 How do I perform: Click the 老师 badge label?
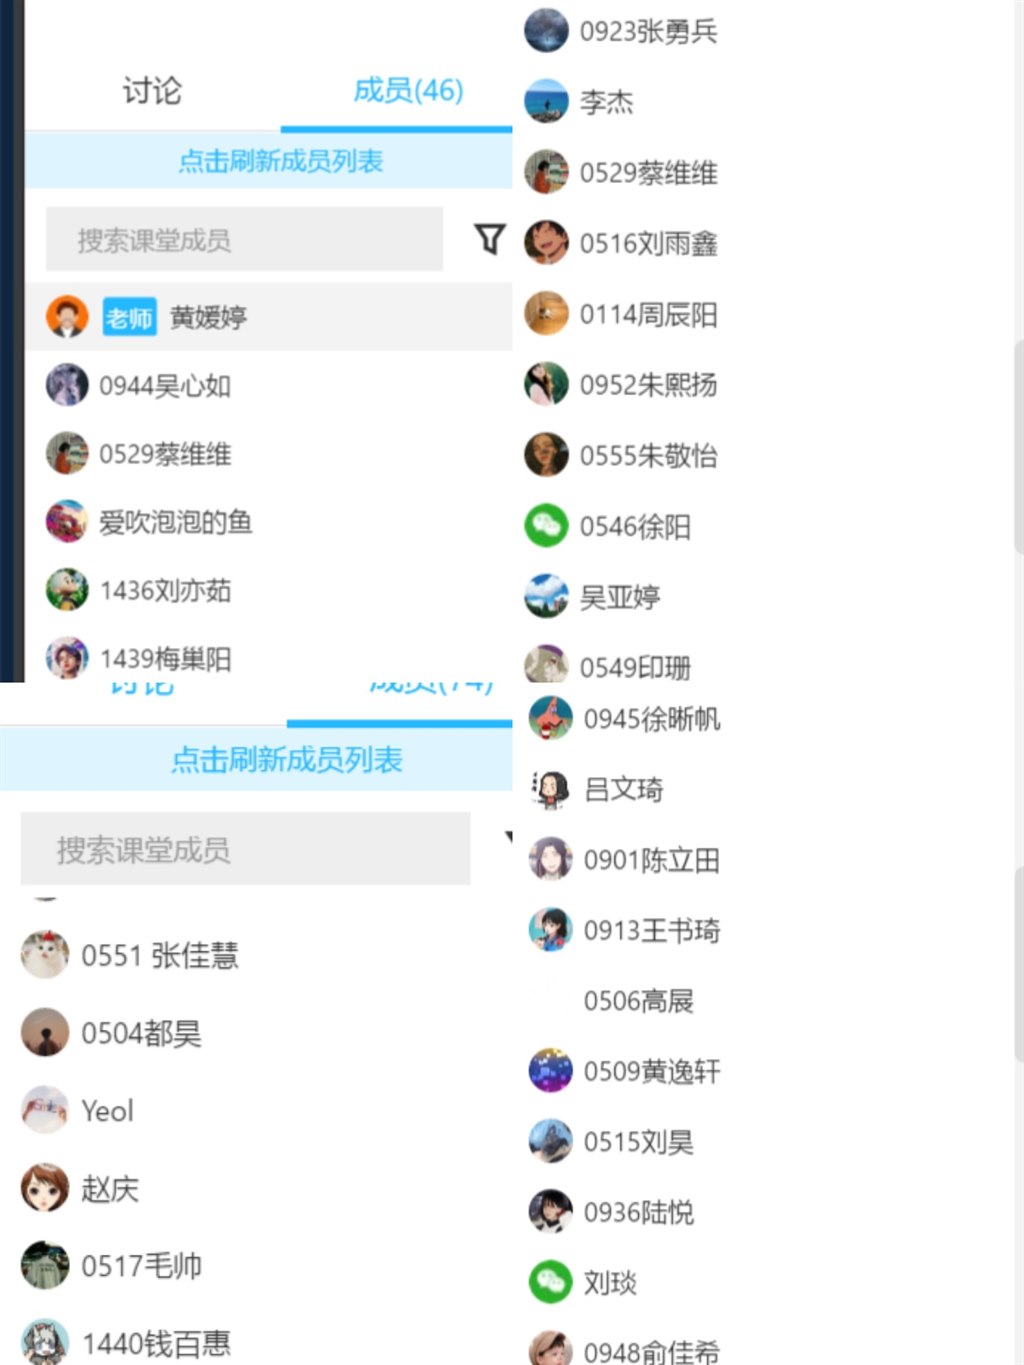pyautogui.click(x=129, y=318)
